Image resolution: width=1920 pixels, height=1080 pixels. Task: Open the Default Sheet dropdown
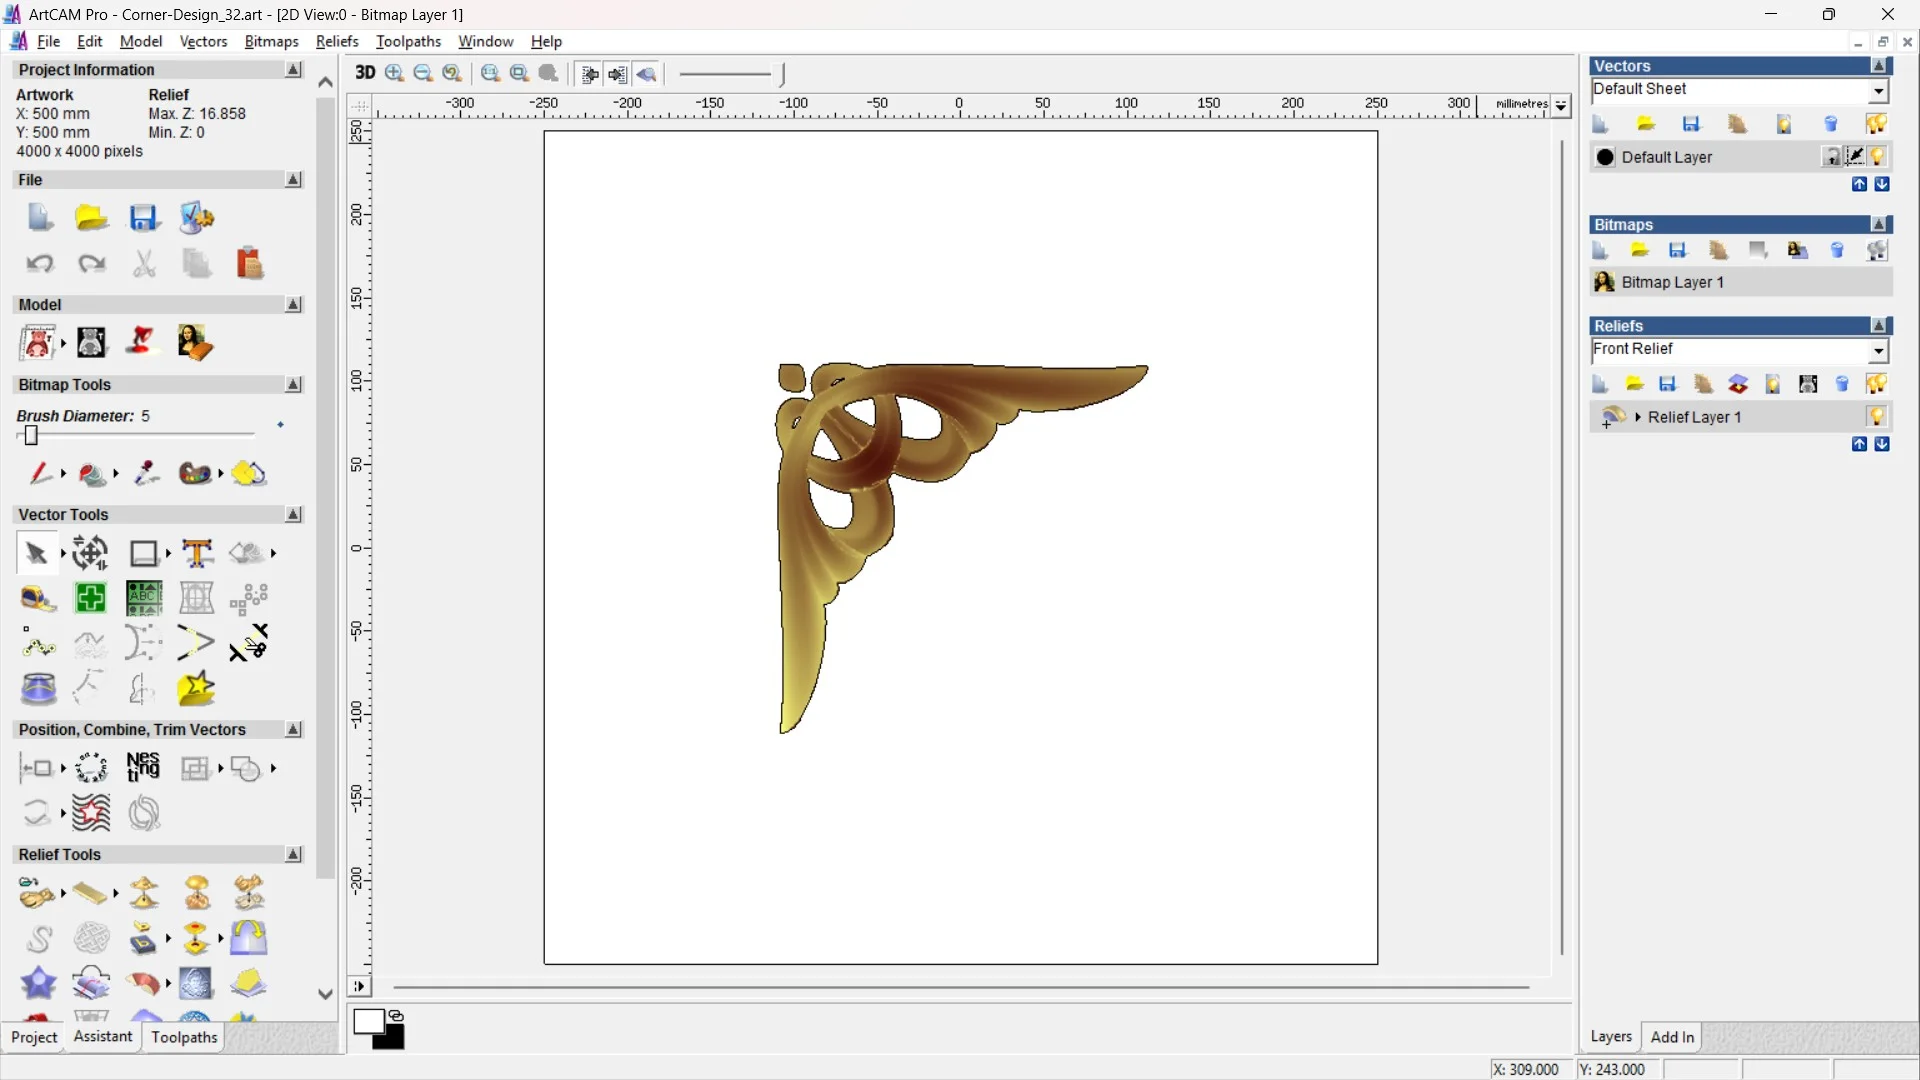(1880, 90)
